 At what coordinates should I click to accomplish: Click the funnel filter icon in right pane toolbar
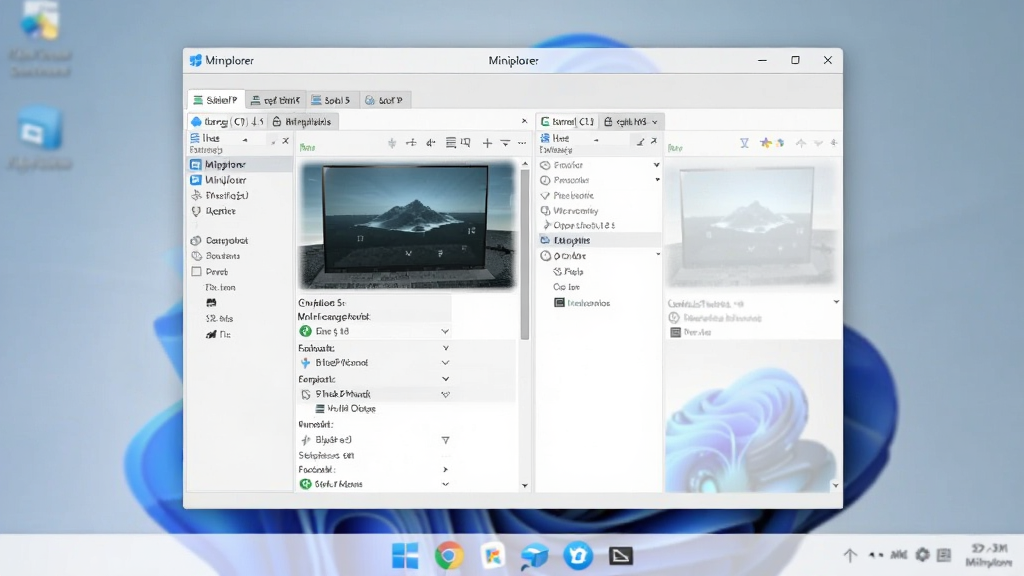(x=744, y=143)
